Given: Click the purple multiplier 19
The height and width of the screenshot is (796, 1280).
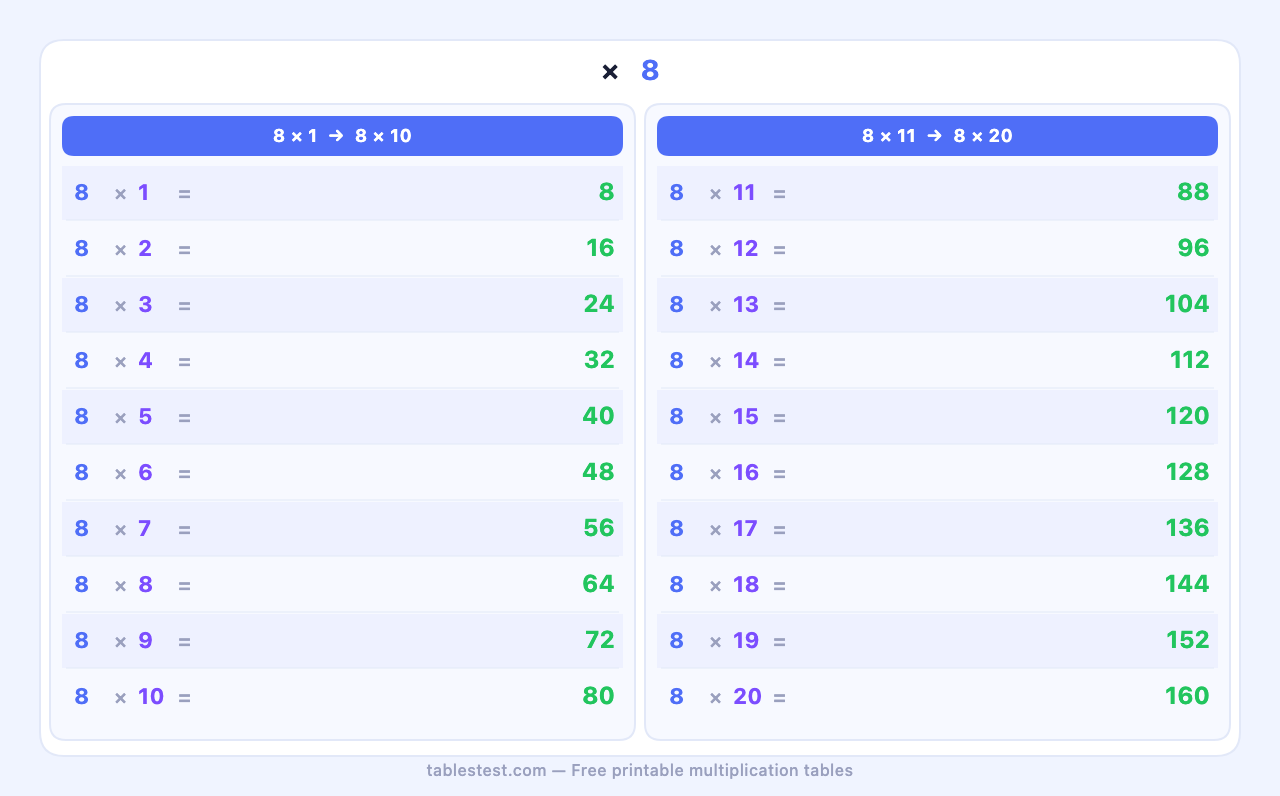Looking at the screenshot, I should pyautogui.click(x=745, y=640).
